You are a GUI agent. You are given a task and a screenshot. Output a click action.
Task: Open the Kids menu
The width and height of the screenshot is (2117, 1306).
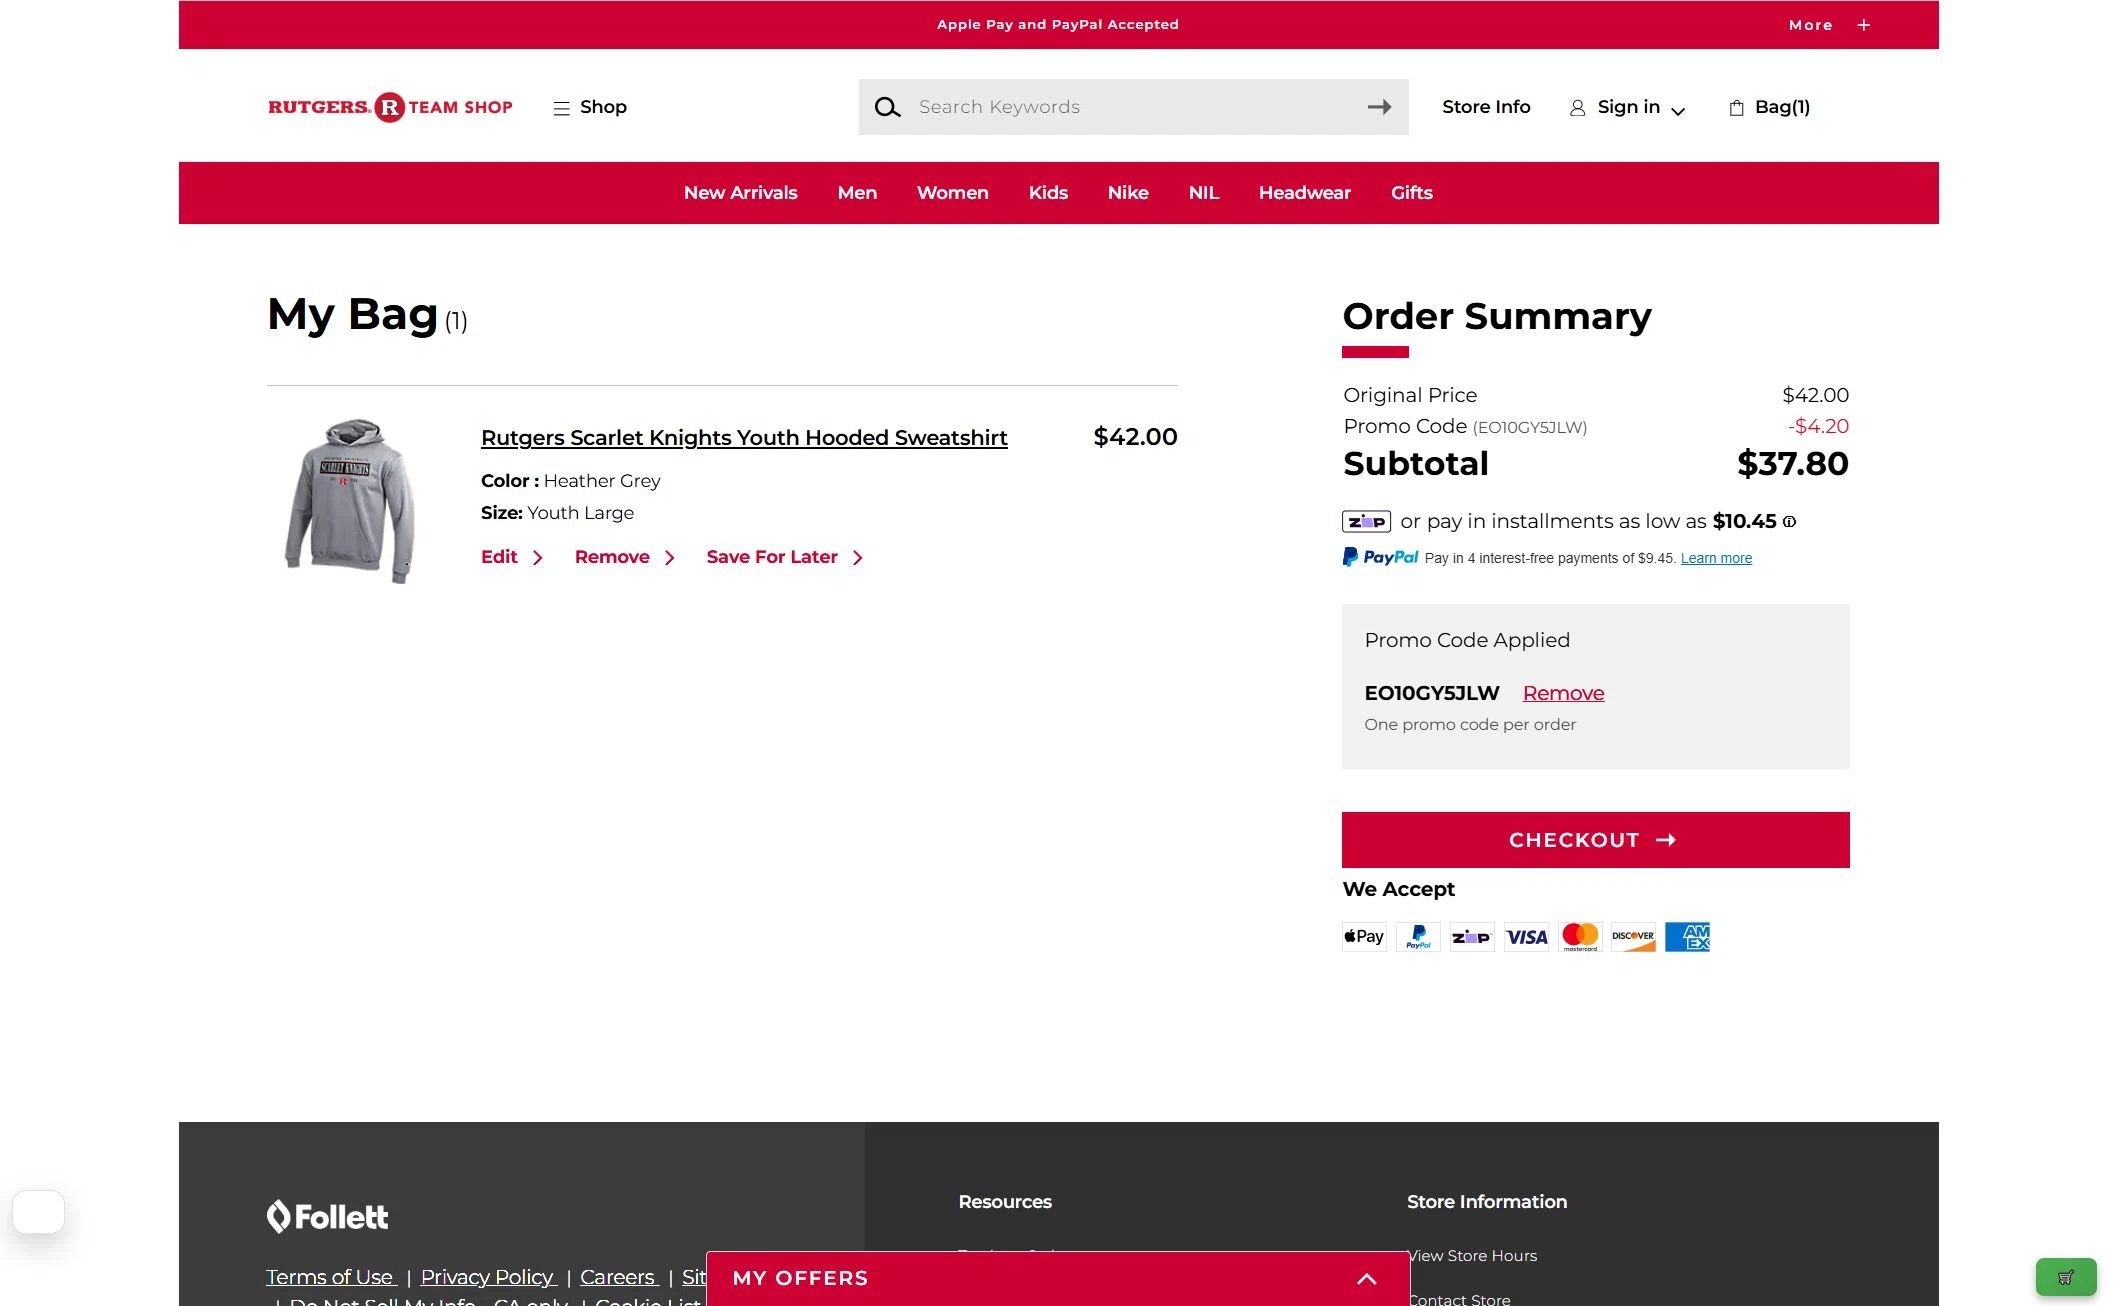(1048, 193)
